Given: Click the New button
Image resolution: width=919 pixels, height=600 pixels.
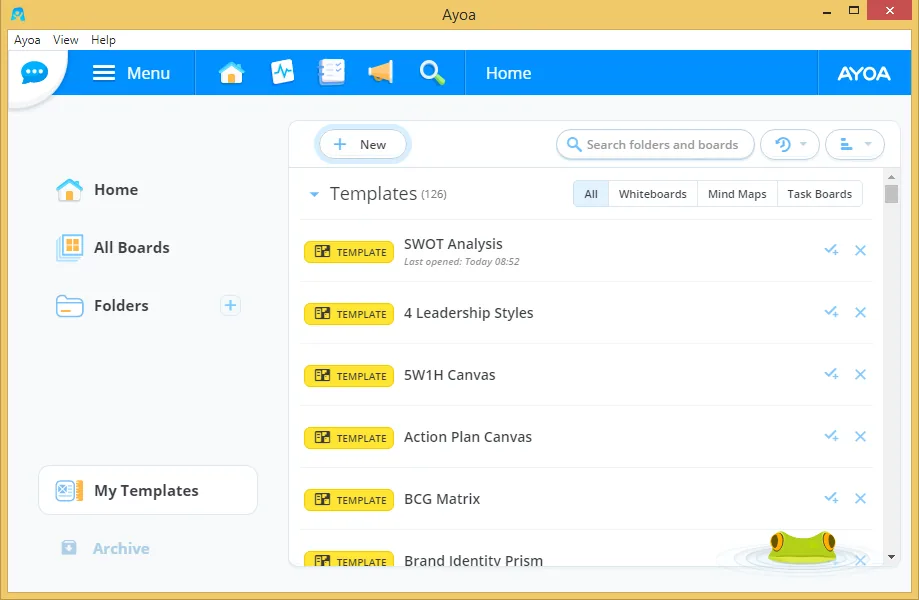Looking at the screenshot, I should coord(362,144).
